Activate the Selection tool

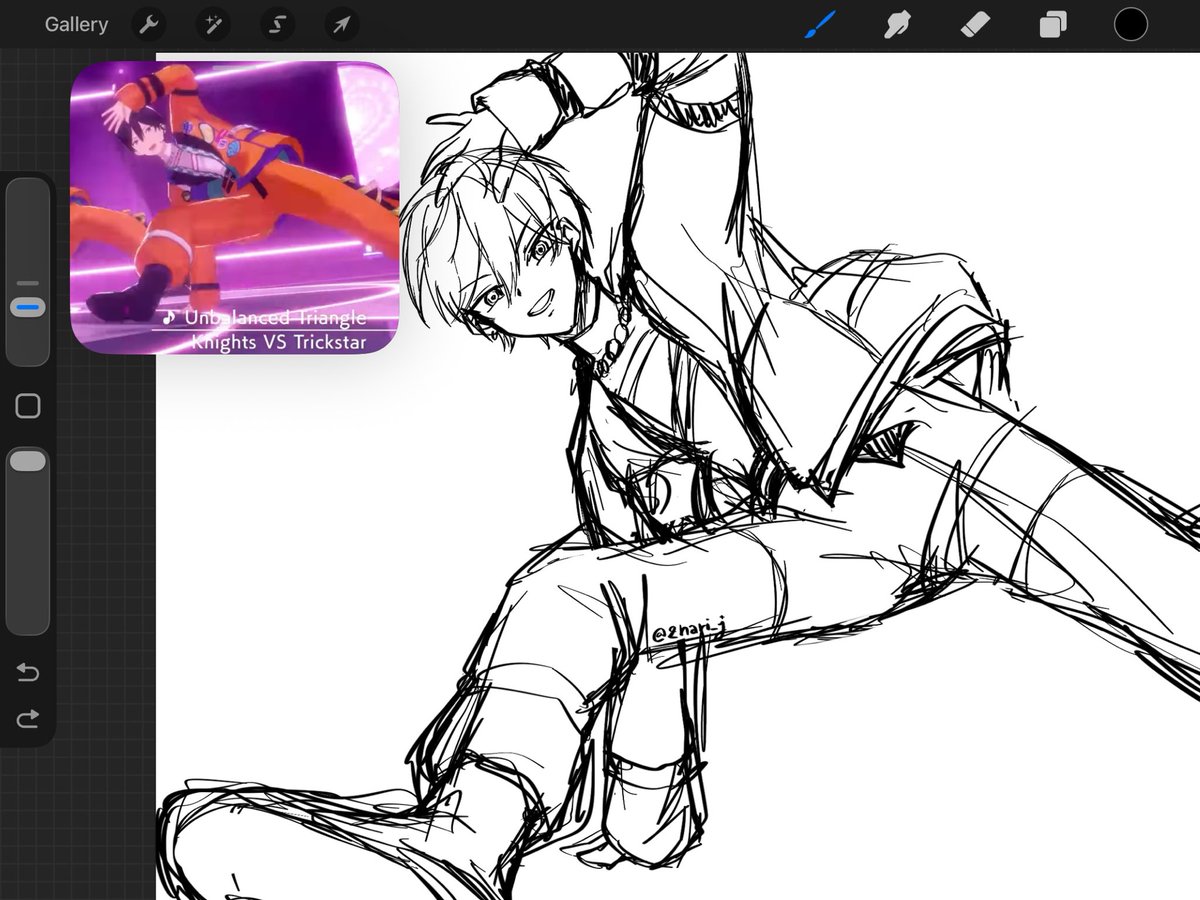tap(277, 25)
